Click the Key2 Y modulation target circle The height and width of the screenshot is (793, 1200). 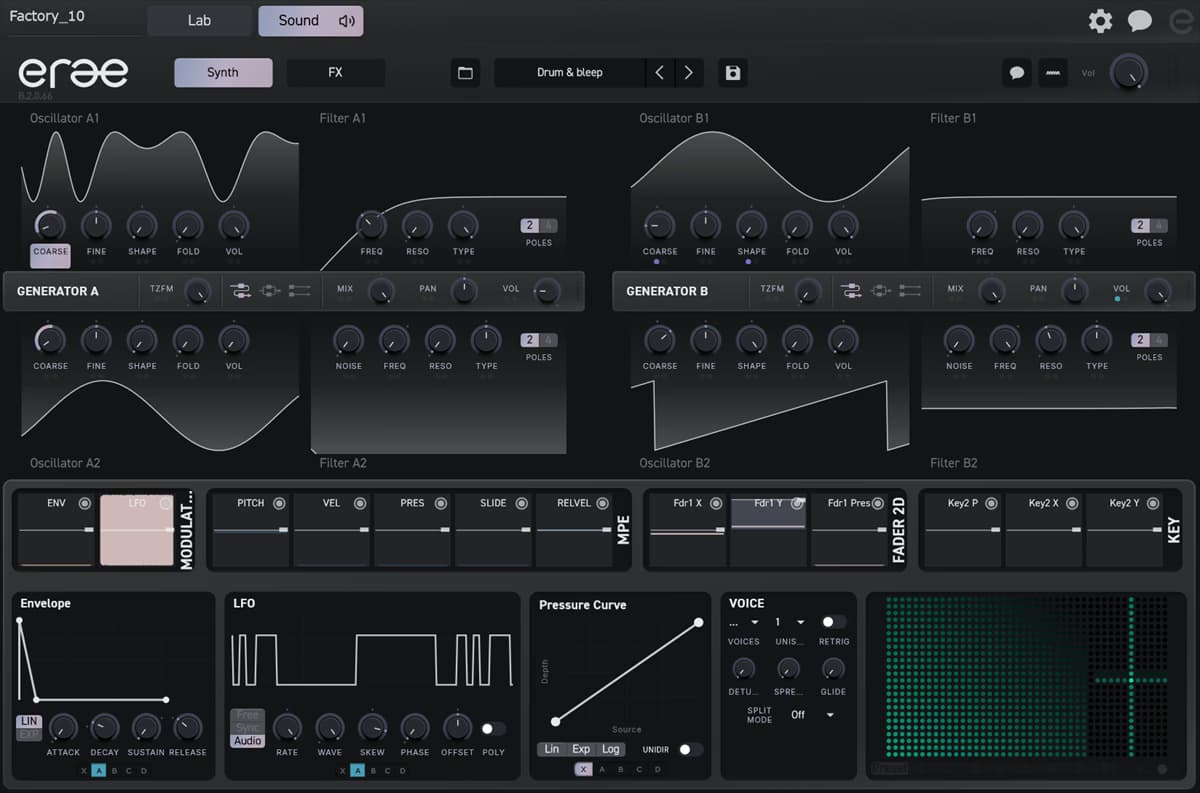pos(1153,503)
